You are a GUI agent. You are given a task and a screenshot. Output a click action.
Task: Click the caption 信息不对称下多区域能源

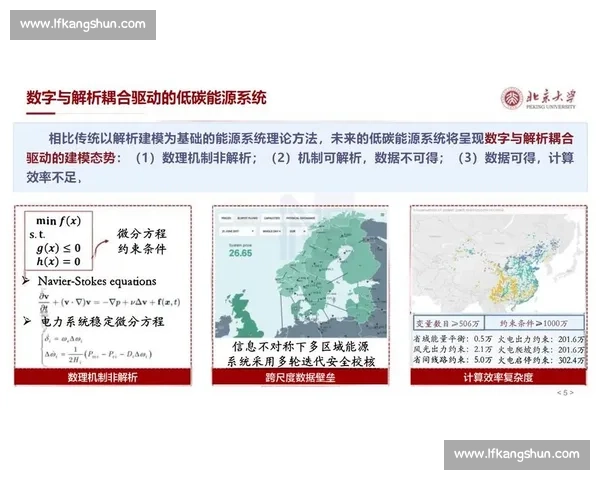coord(300,346)
